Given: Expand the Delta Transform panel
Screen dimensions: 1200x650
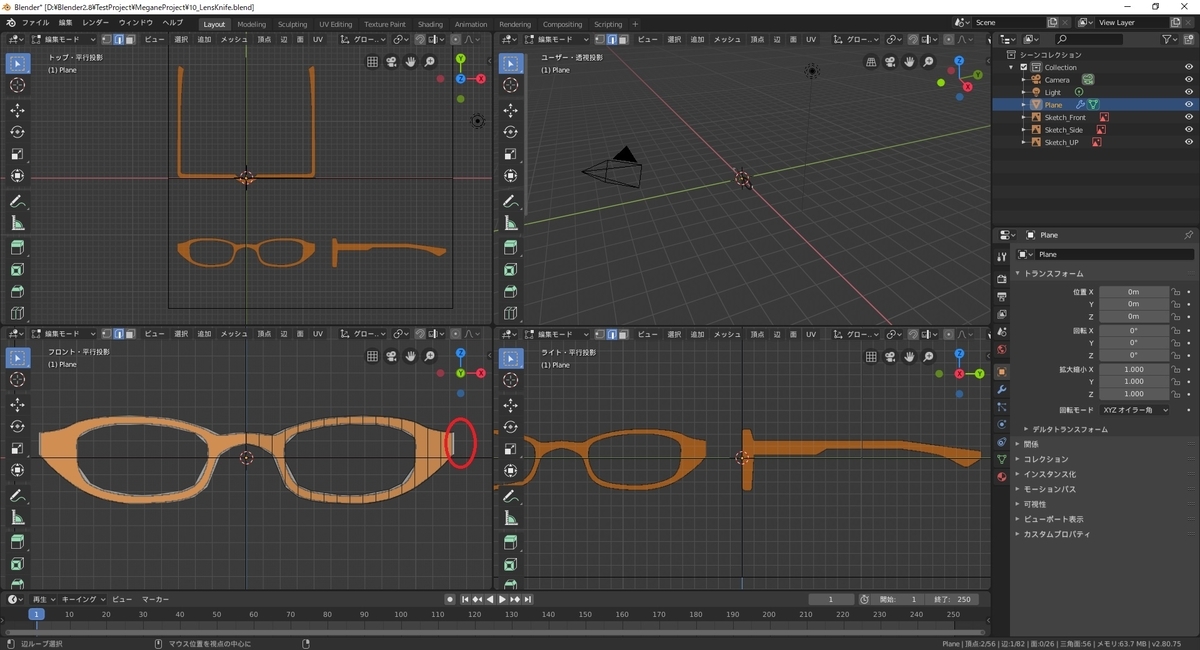Looking at the screenshot, I should [x=1069, y=429].
